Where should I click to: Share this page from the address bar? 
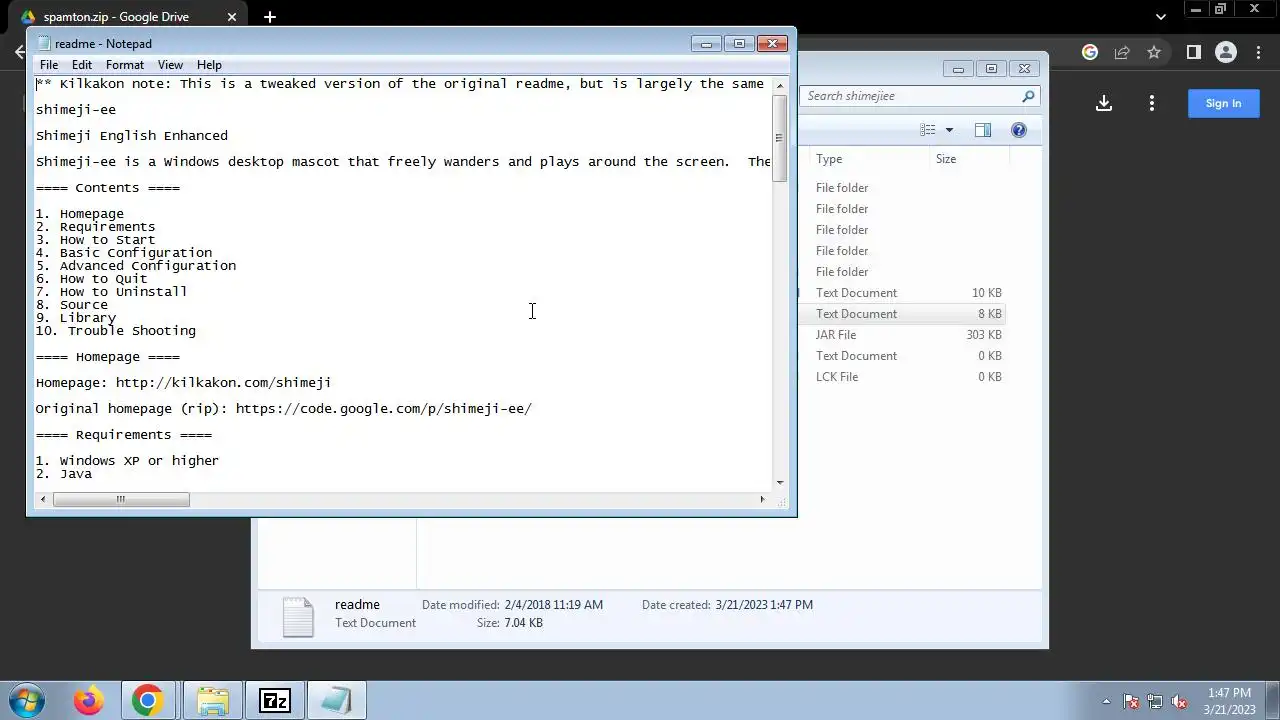[x=1122, y=52]
